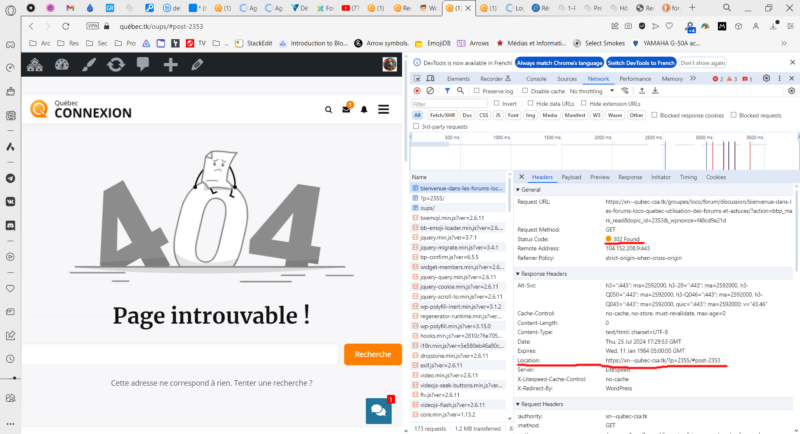Check the 3rd-party requests checkbox

pos(417,127)
